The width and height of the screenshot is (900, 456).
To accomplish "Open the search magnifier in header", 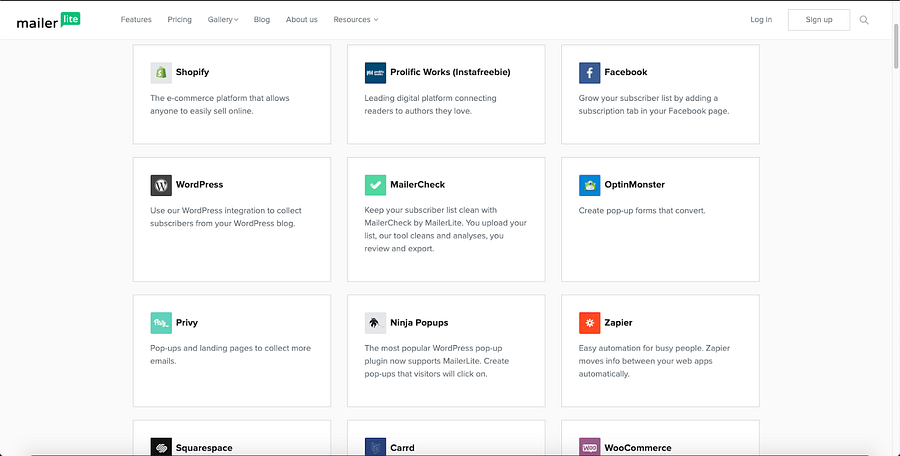I will 864,19.
